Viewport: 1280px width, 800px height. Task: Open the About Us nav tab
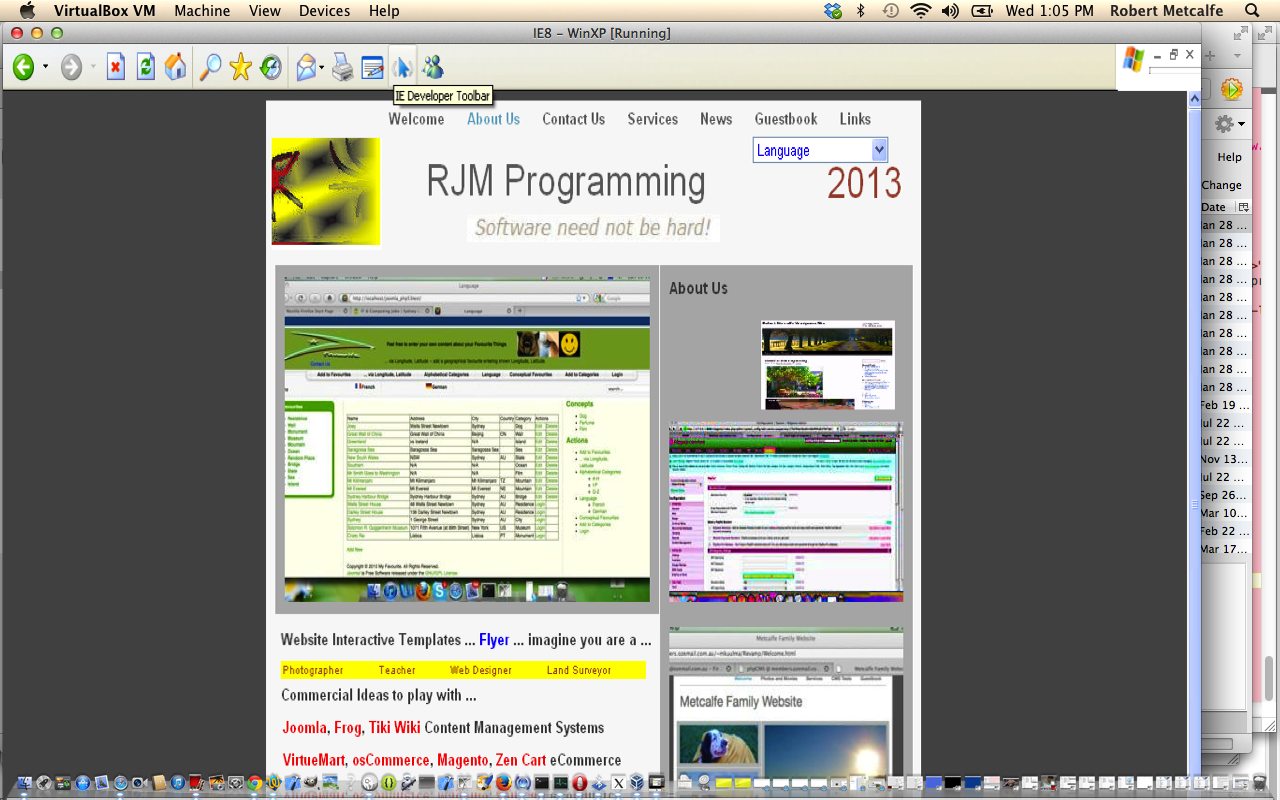[493, 118]
